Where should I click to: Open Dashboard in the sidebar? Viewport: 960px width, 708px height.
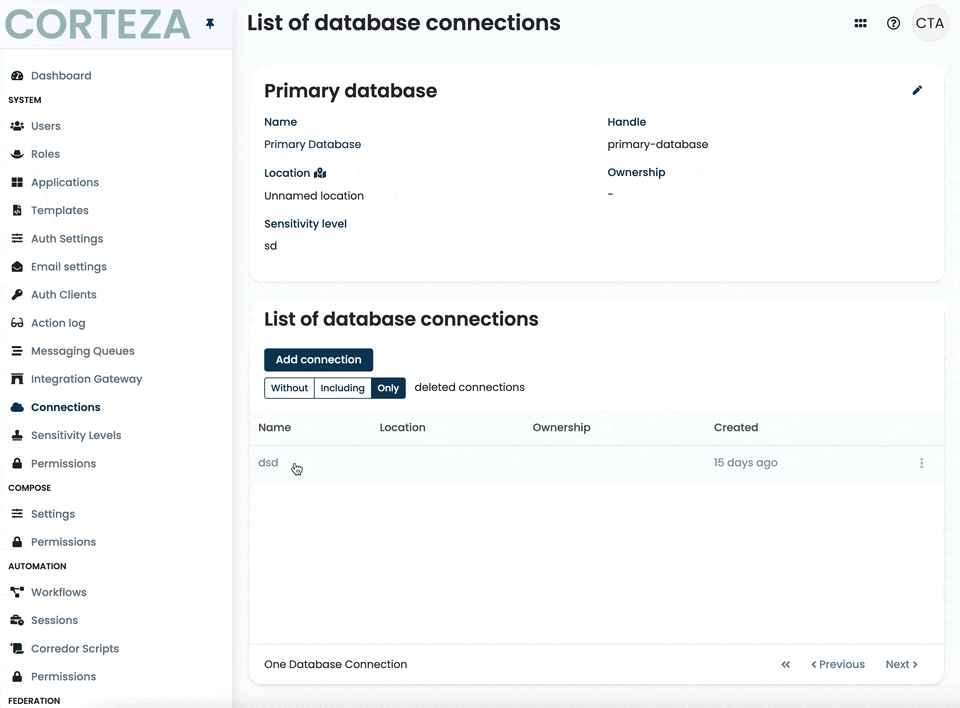(60, 76)
